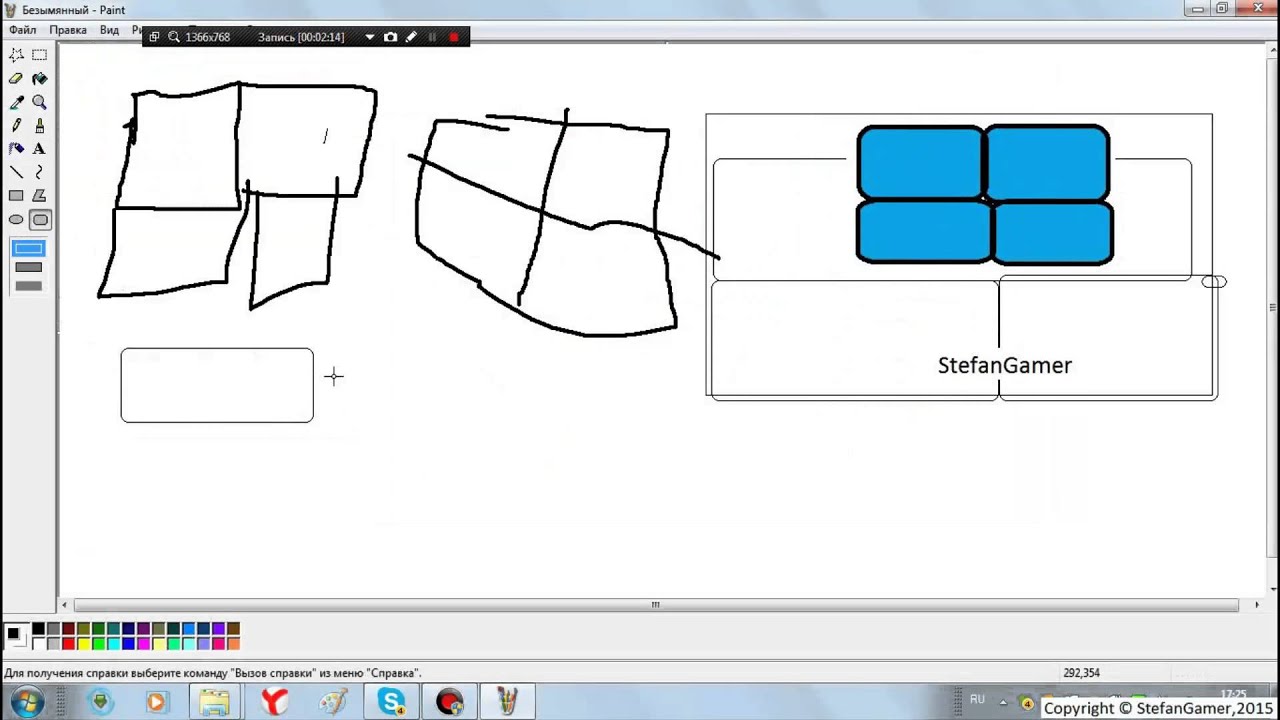Open the media player taskbar icon

pos(156,702)
